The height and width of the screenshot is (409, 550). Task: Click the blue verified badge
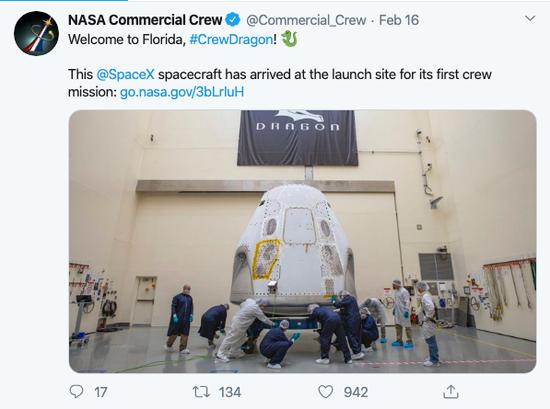(233, 20)
